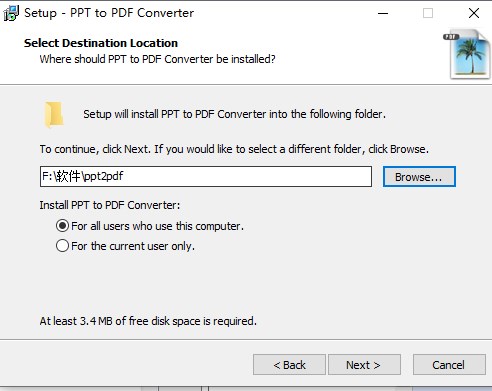Cancel the PPT to PDF setup
492x391 pixels.
[449, 365]
